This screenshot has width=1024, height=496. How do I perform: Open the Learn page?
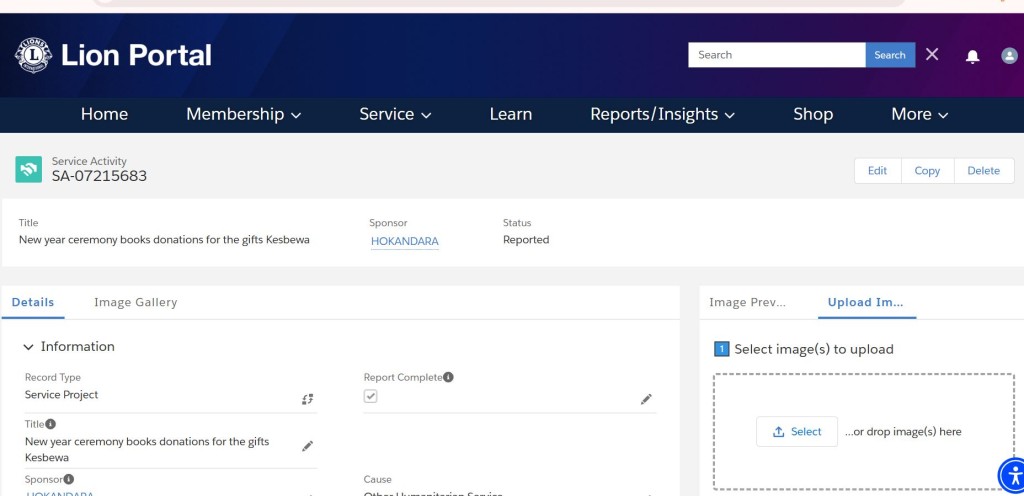511,114
